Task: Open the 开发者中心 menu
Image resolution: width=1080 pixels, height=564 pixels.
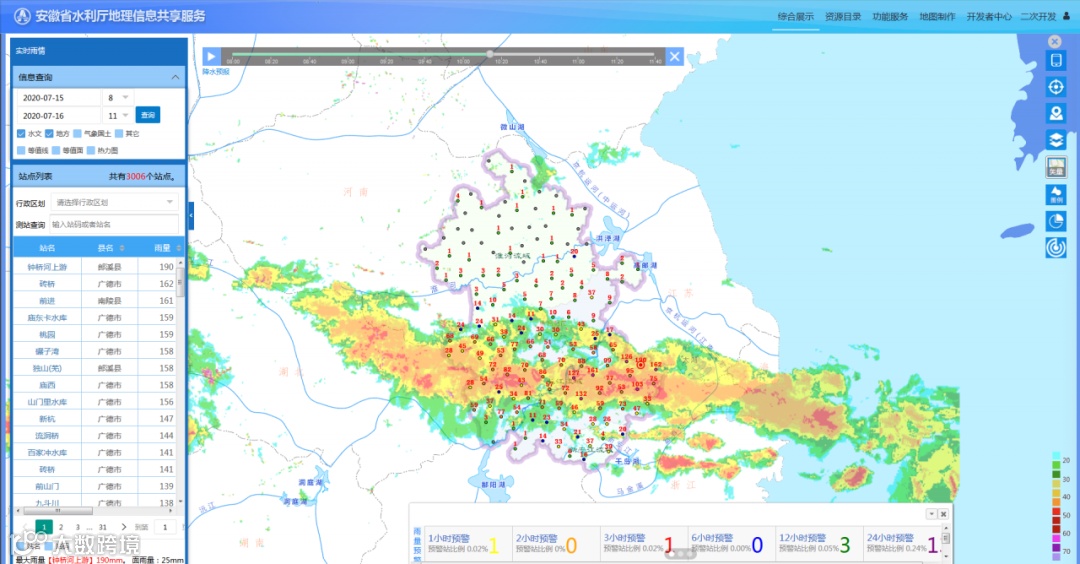Action: [x=988, y=17]
